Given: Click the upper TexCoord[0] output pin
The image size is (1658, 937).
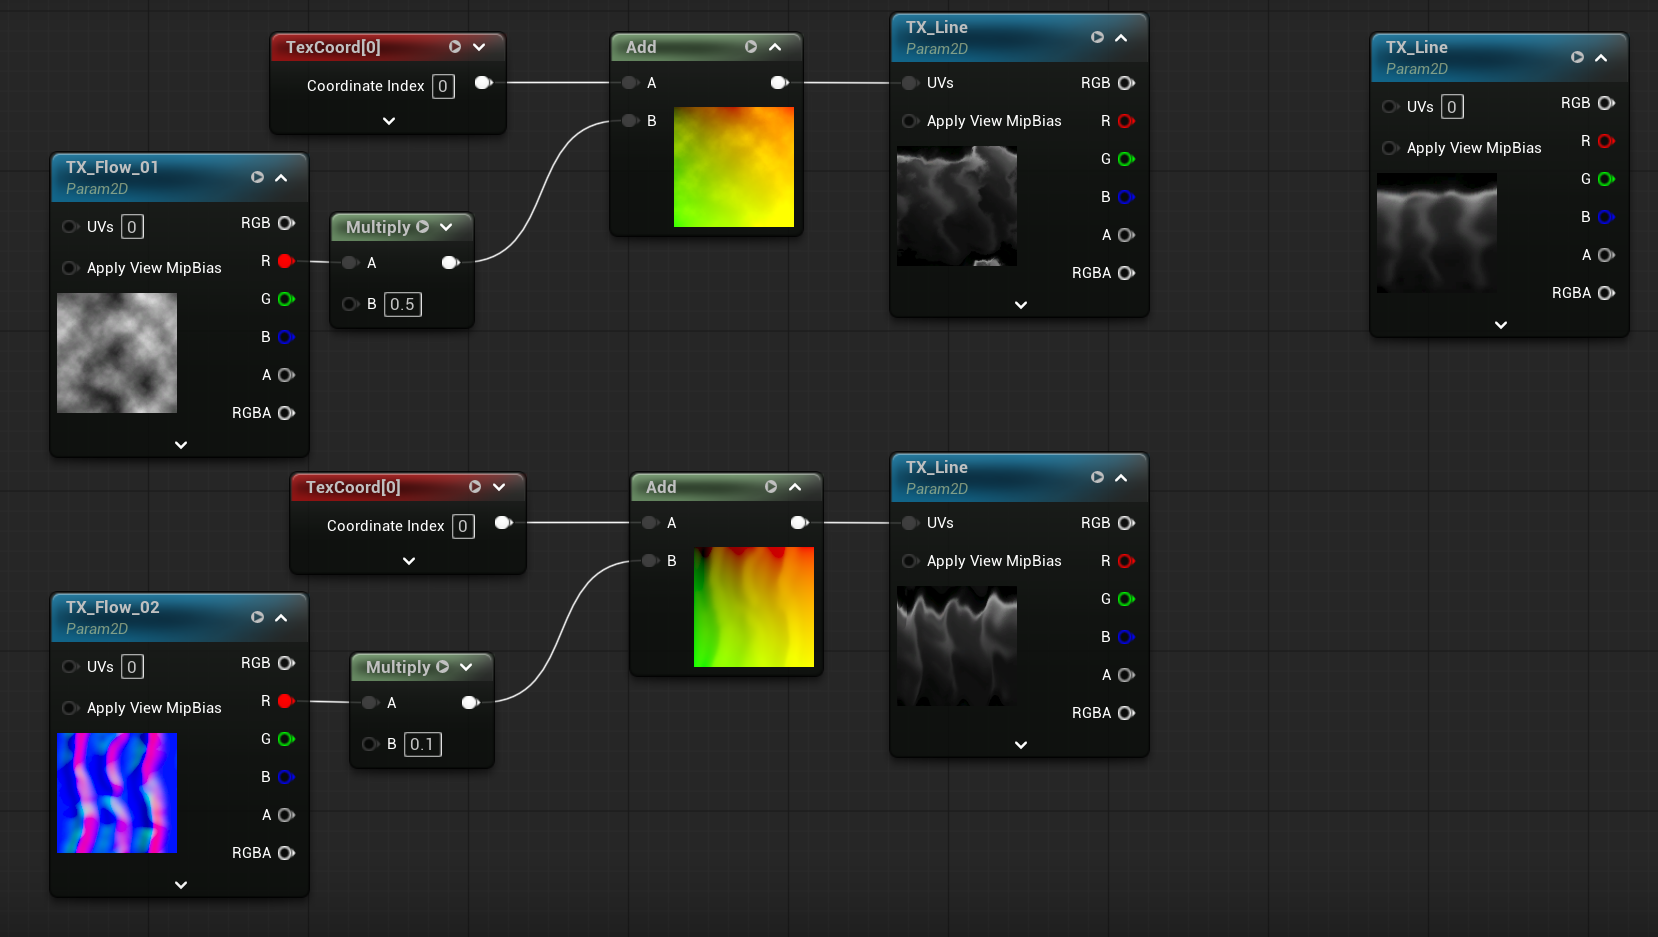Looking at the screenshot, I should tap(483, 83).
